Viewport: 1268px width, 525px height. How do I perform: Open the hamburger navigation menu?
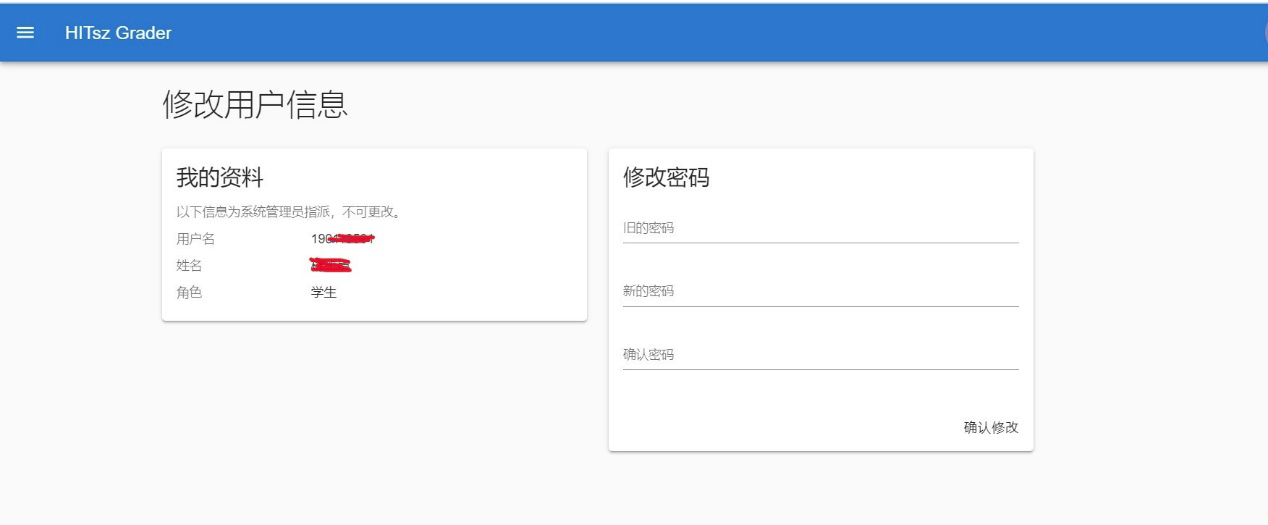point(25,33)
